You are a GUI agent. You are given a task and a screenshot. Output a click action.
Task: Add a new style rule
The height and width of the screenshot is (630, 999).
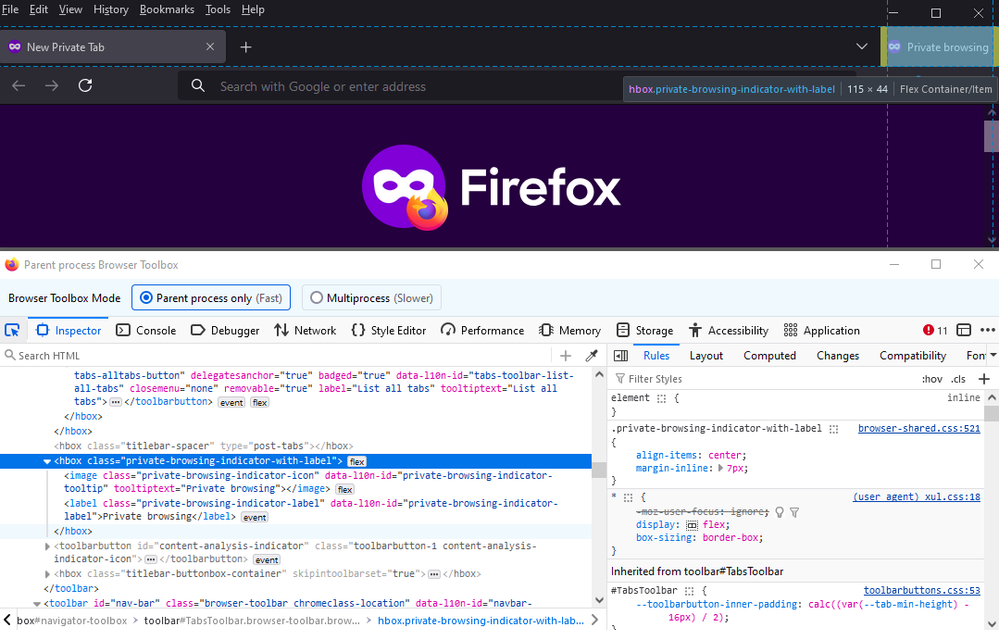[984, 379]
